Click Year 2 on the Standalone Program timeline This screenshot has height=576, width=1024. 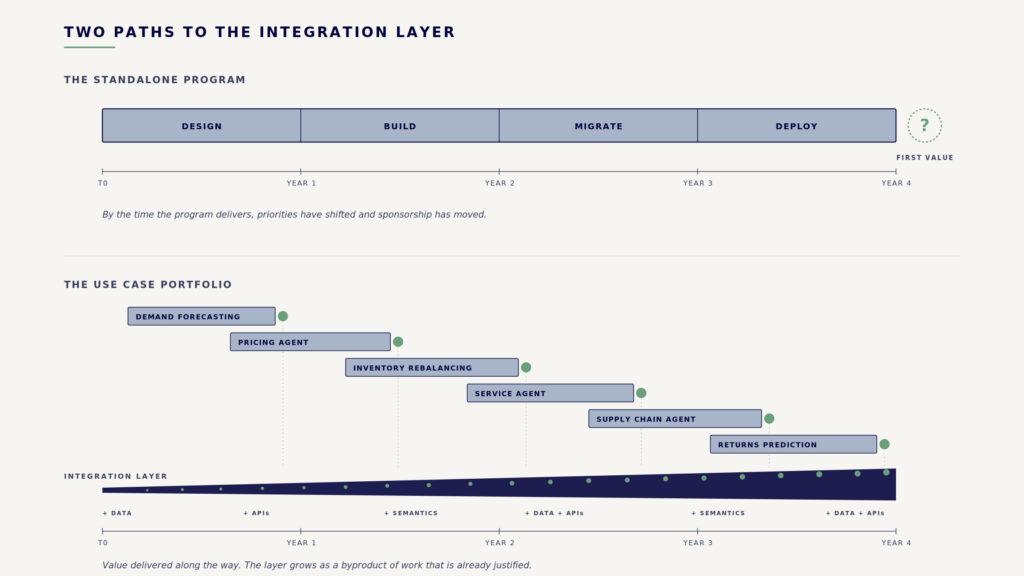pyautogui.click(x=499, y=183)
